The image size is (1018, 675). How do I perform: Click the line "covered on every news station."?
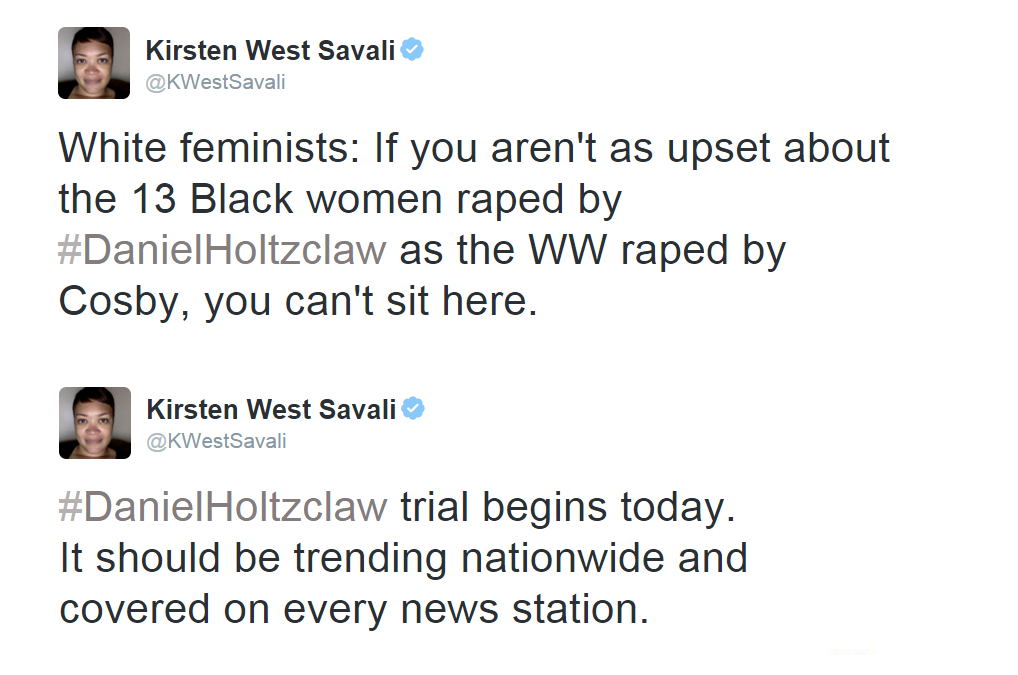(x=354, y=610)
